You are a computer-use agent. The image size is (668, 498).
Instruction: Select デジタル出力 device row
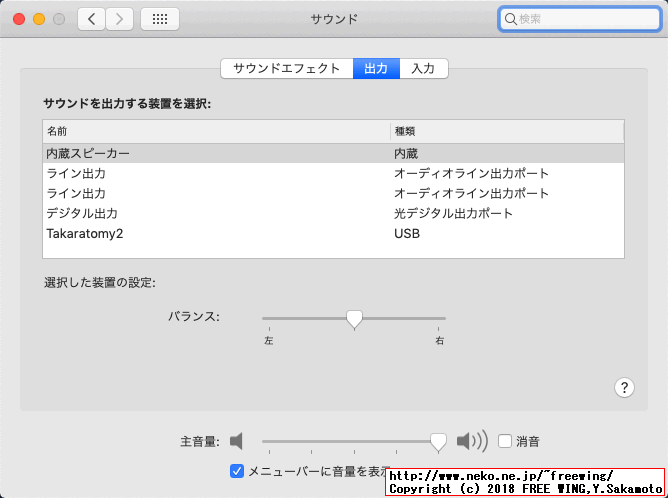334,213
